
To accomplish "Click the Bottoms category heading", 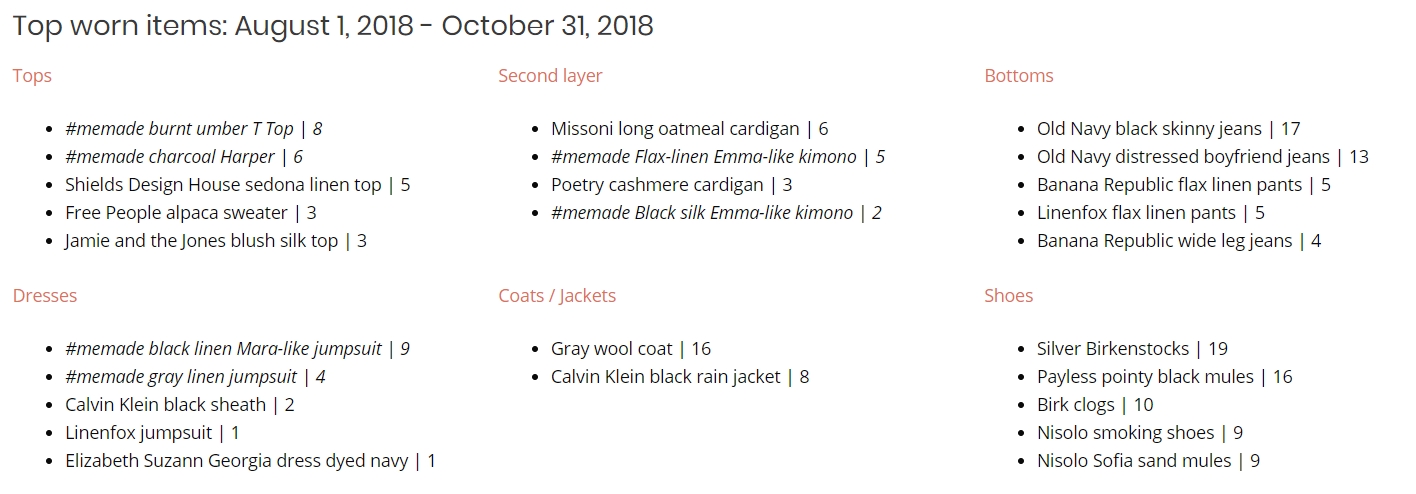I will [x=1019, y=76].
